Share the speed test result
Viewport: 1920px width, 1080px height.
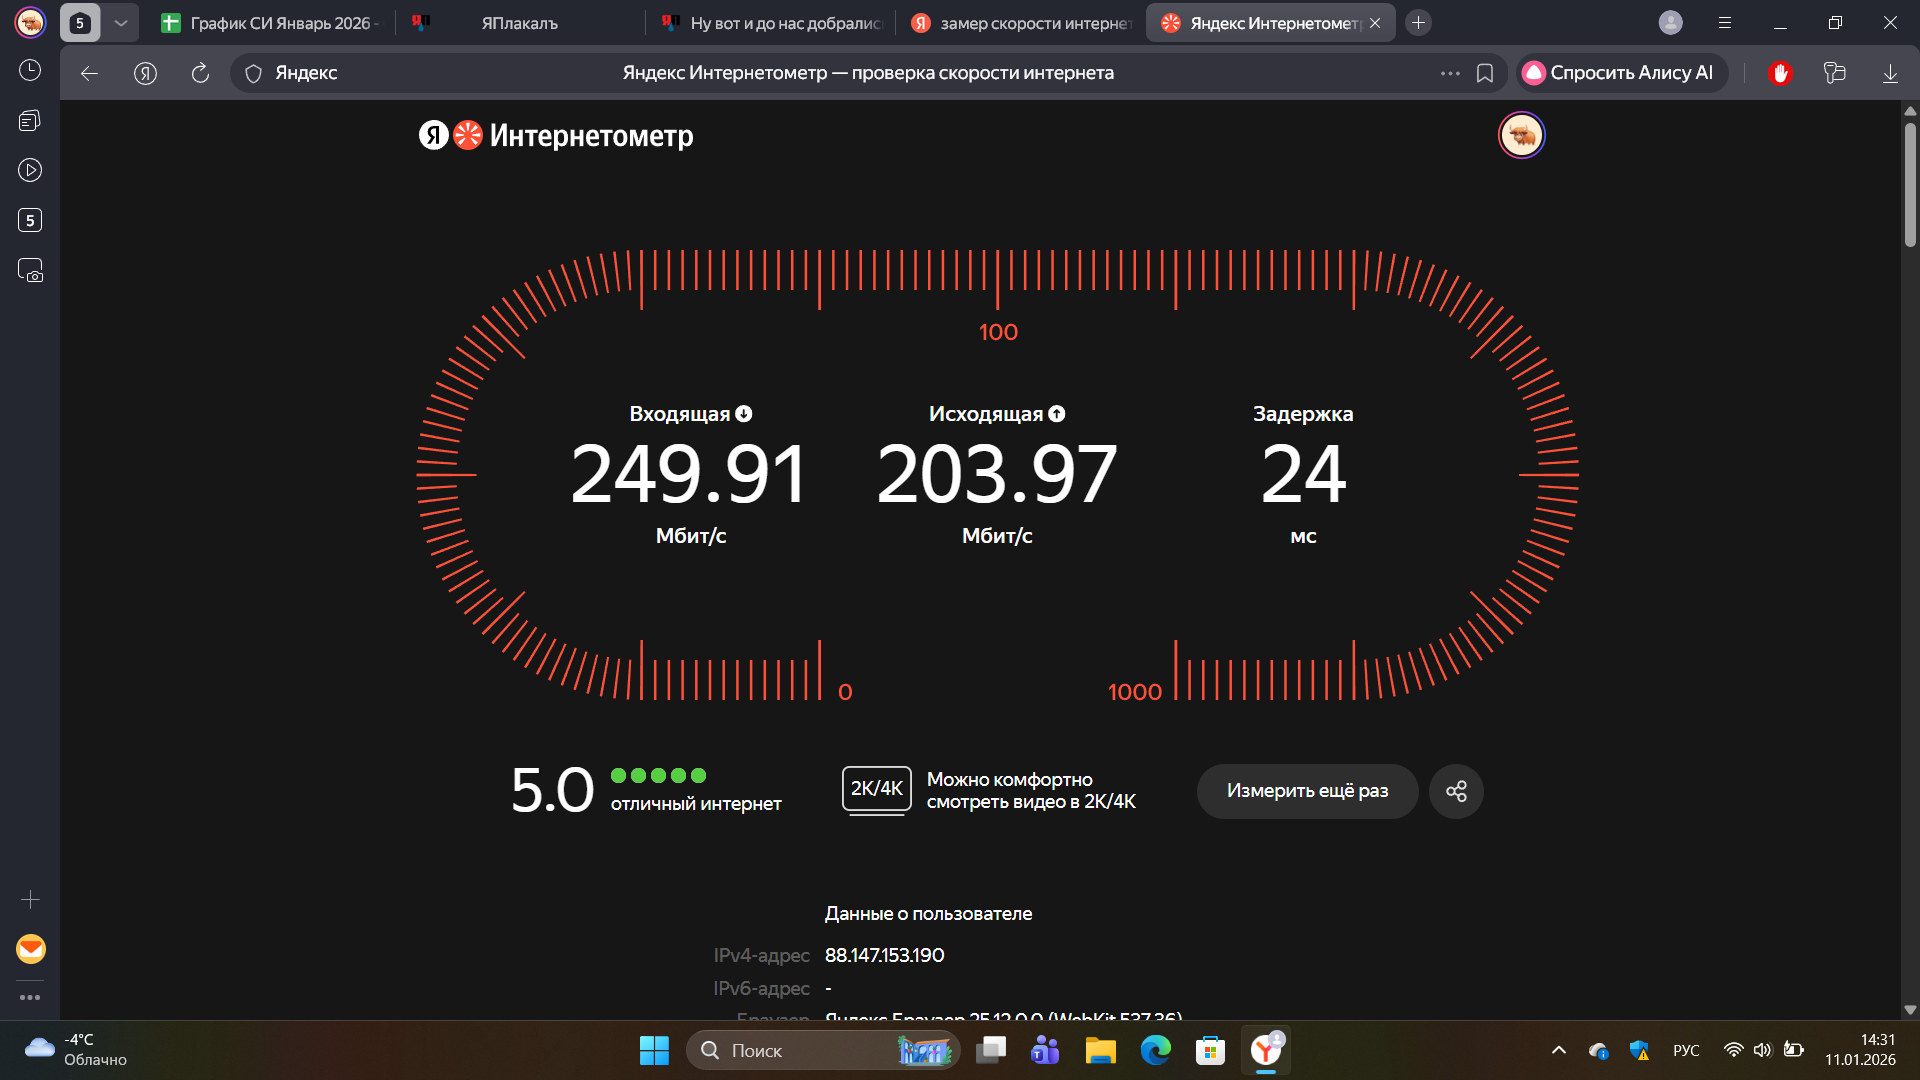tap(1456, 791)
